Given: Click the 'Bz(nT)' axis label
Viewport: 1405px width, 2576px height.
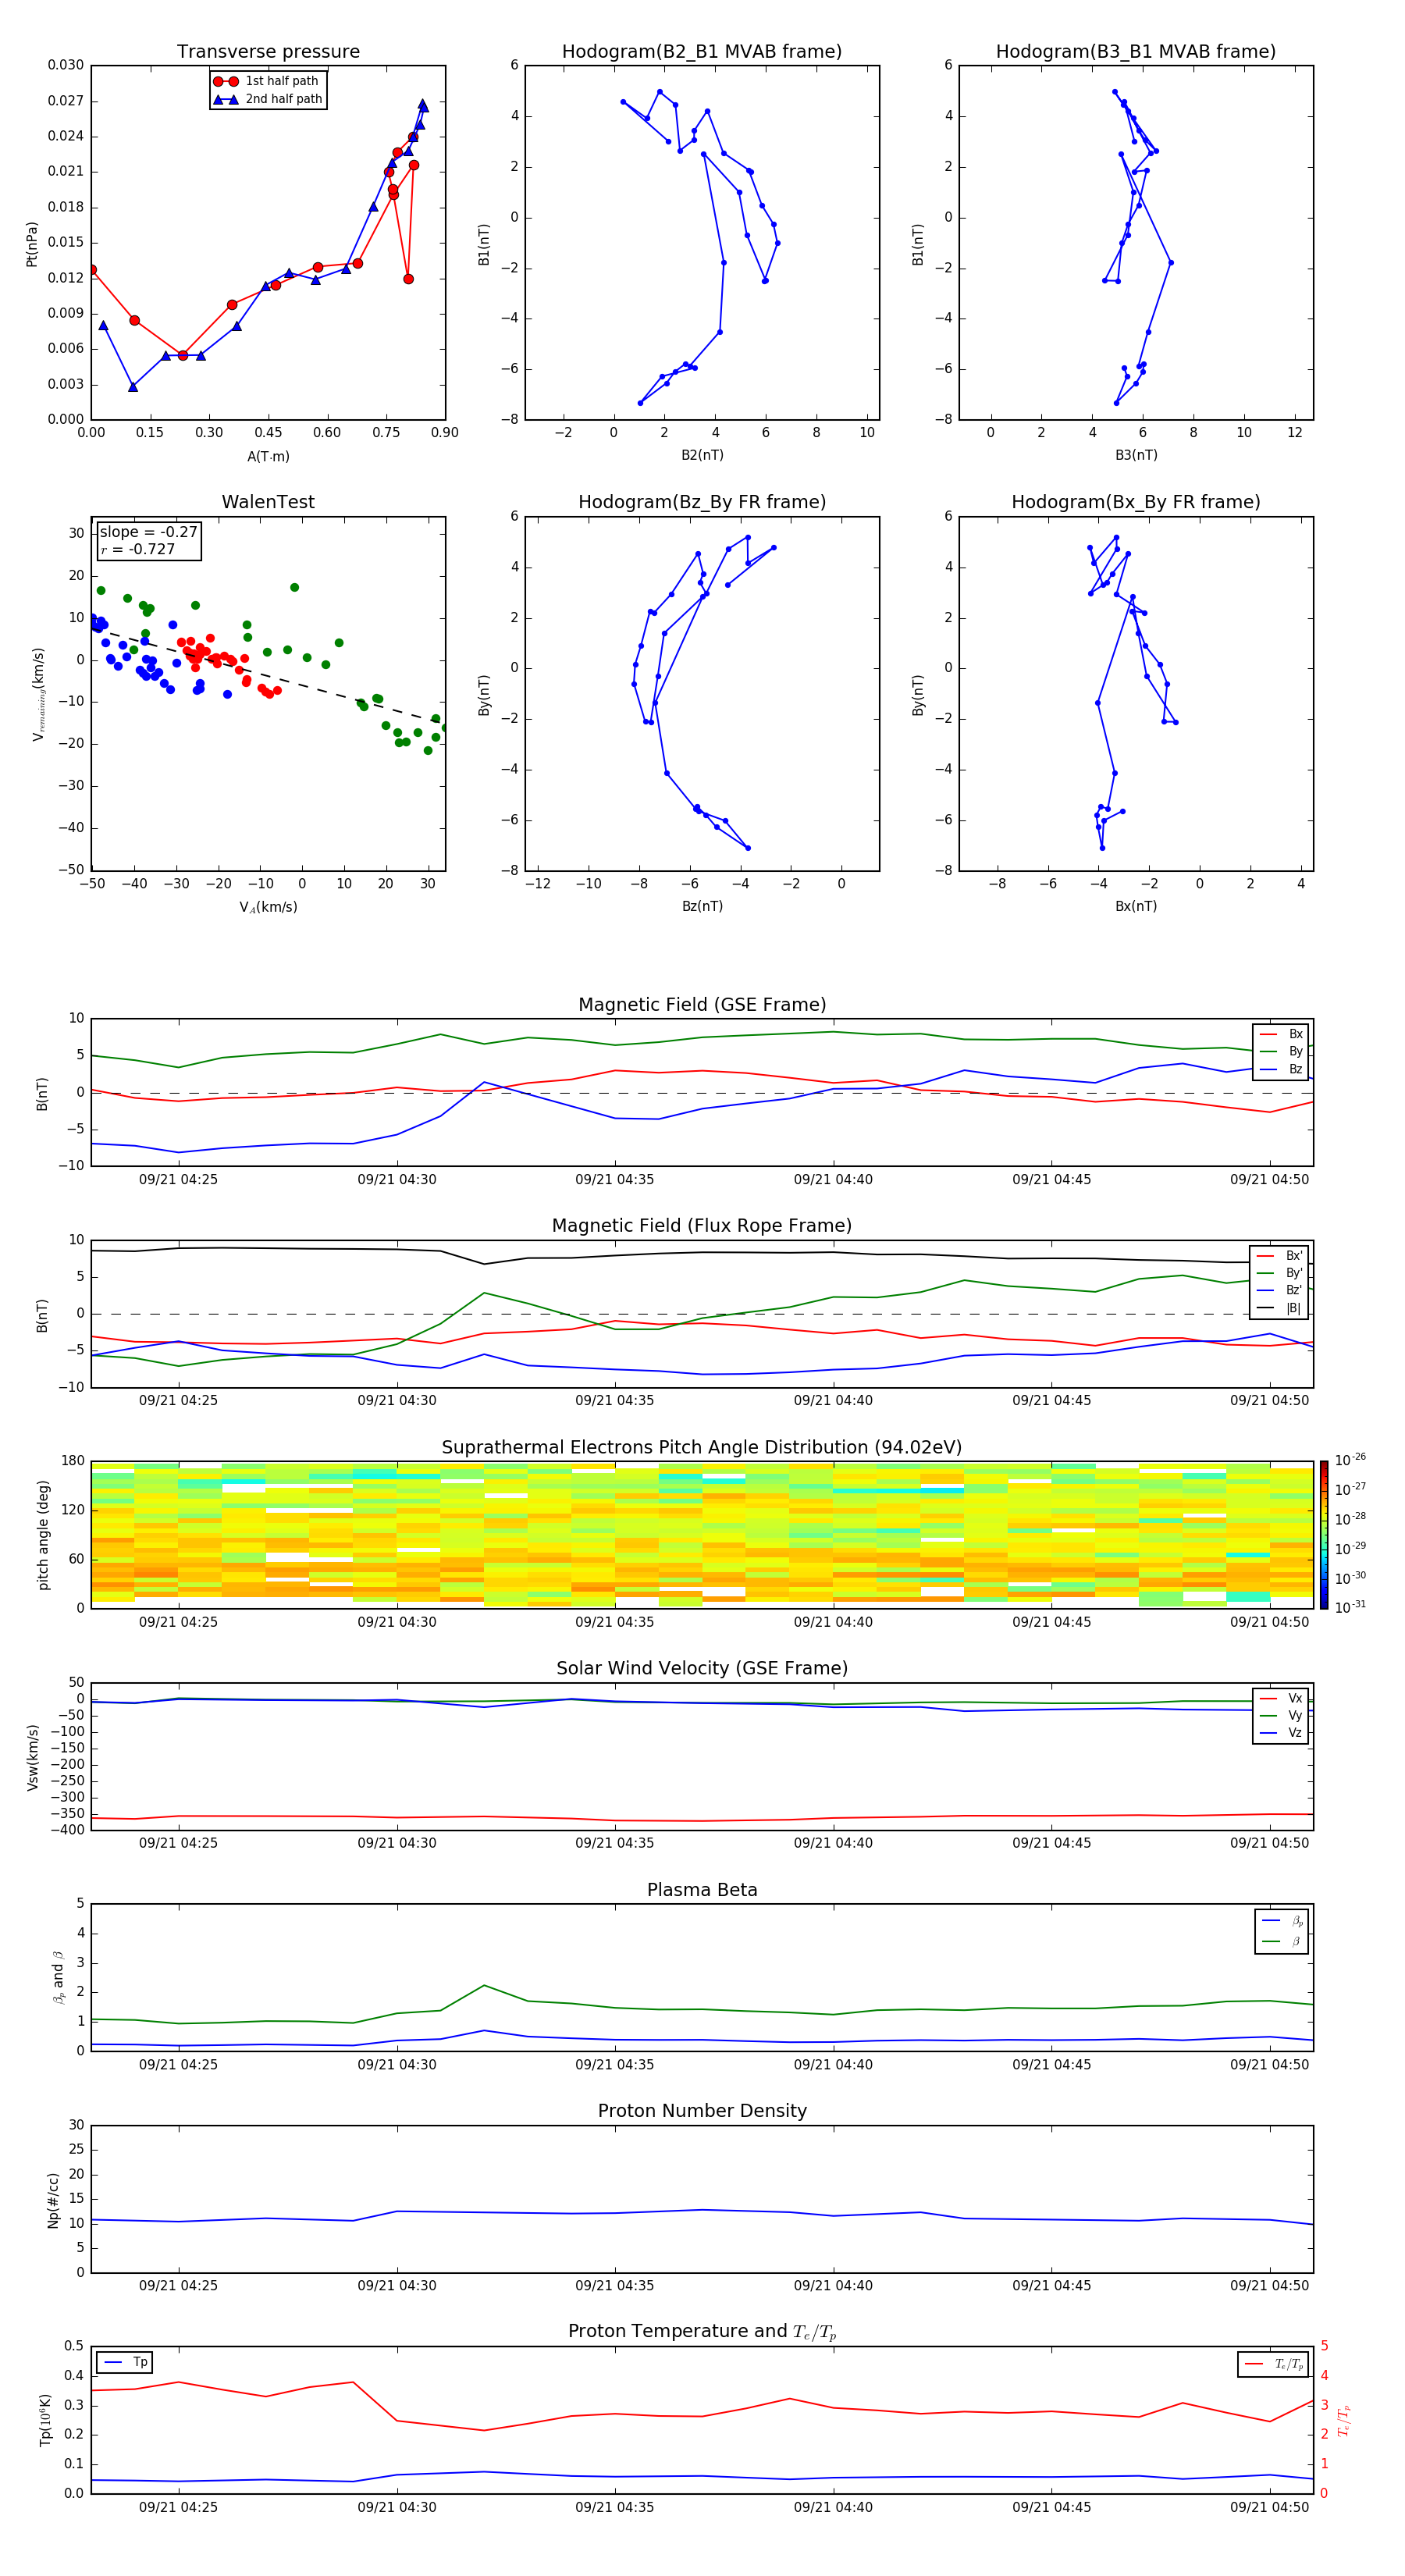Looking at the screenshot, I should (702, 906).
